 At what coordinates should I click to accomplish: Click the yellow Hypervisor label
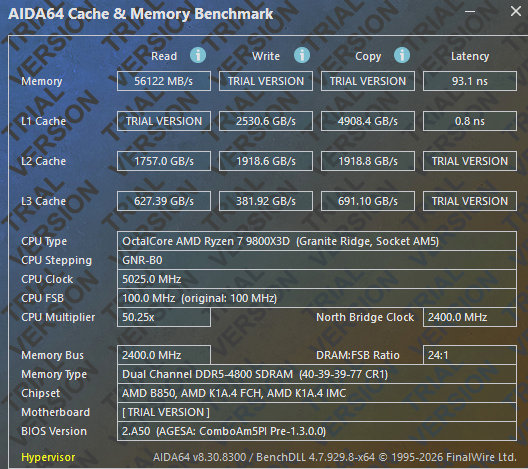tap(48, 457)
